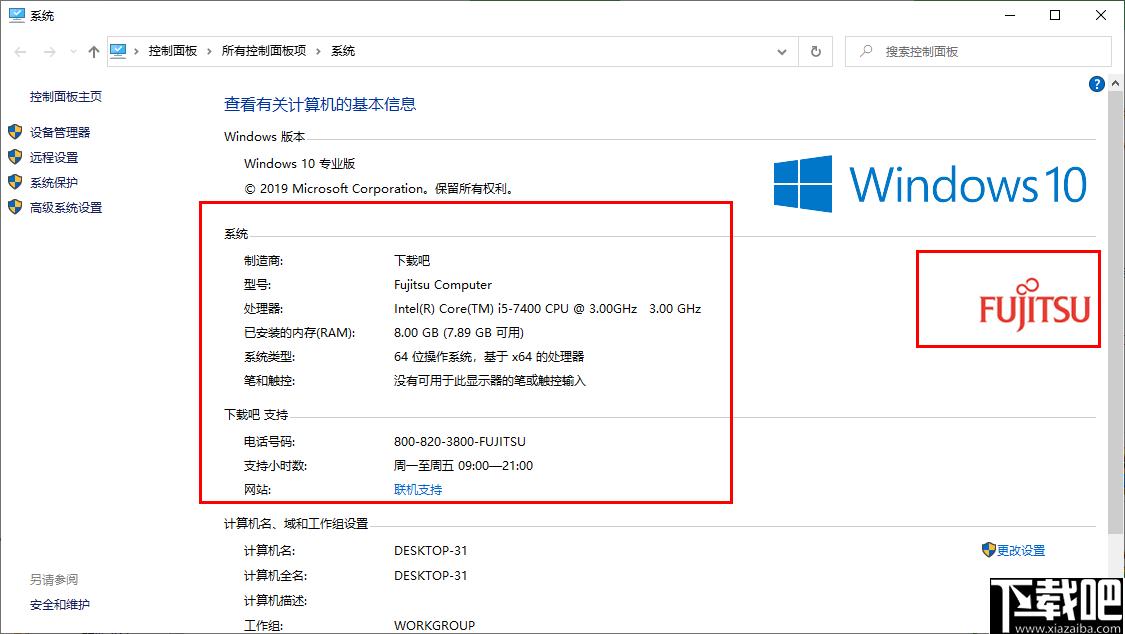Click the vertical scrollbar thumb
1125x634 pixels.
(x=1116, y=312)
